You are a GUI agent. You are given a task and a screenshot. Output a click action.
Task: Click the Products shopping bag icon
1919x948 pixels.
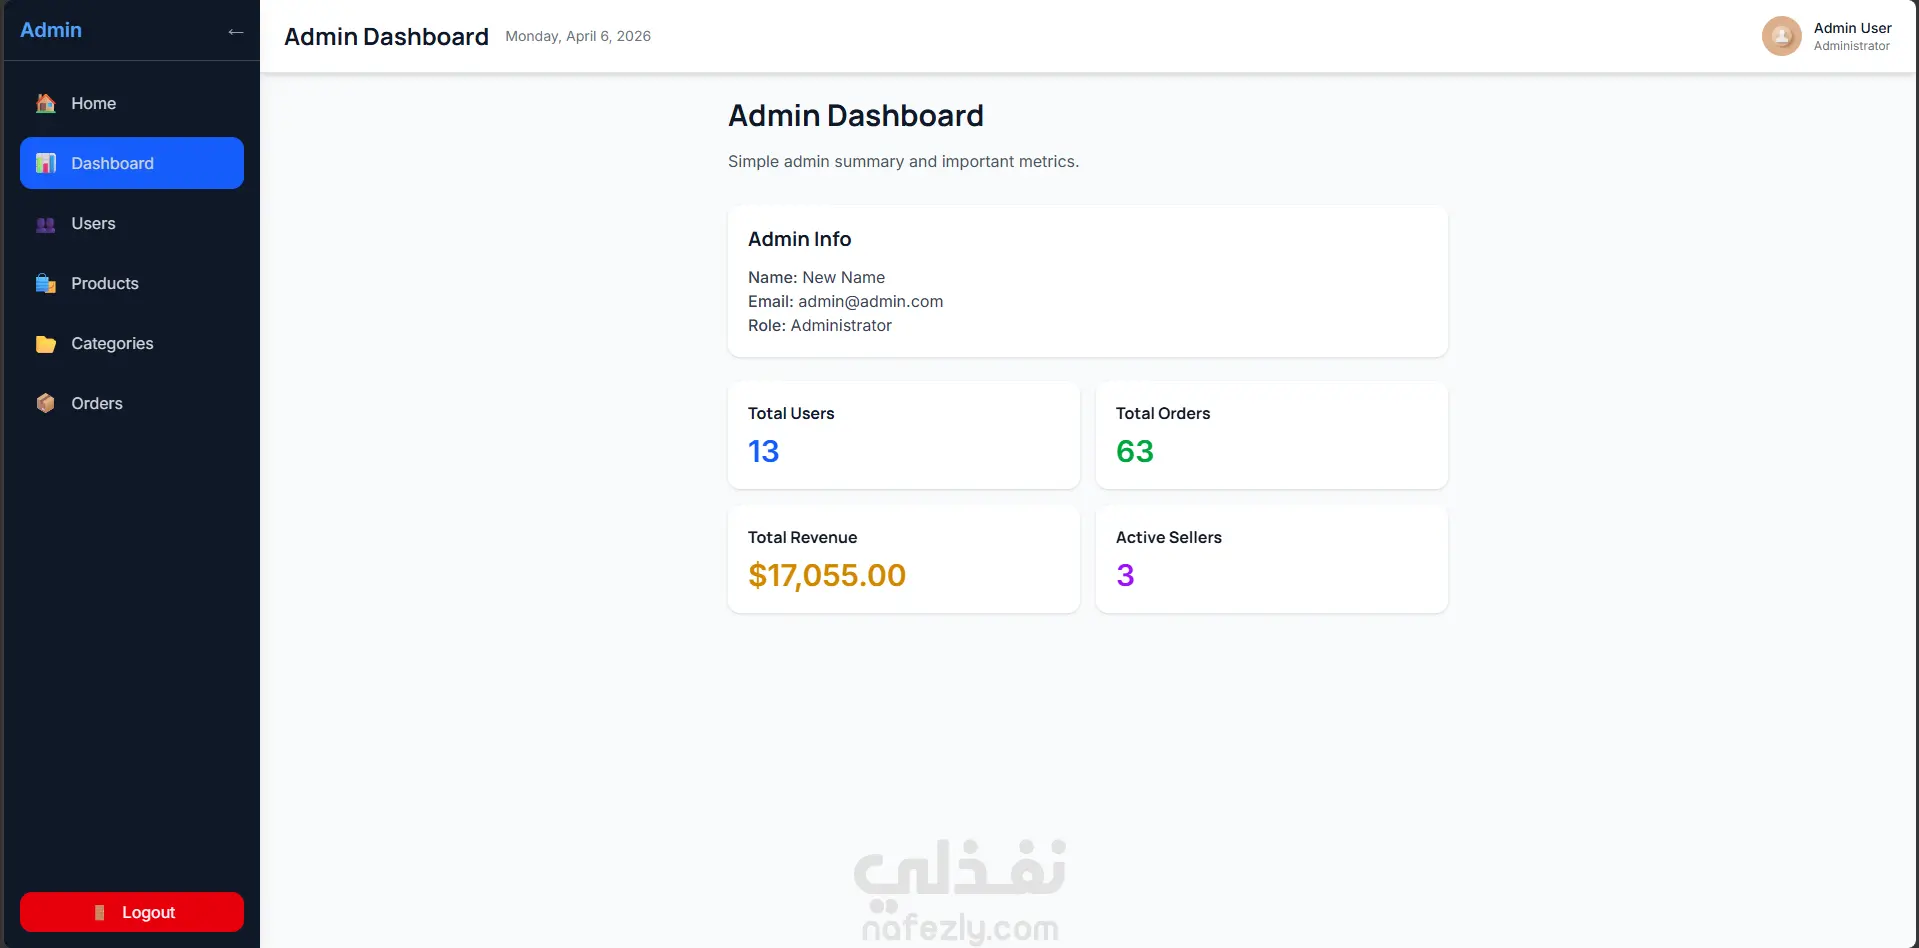(46, 284)
